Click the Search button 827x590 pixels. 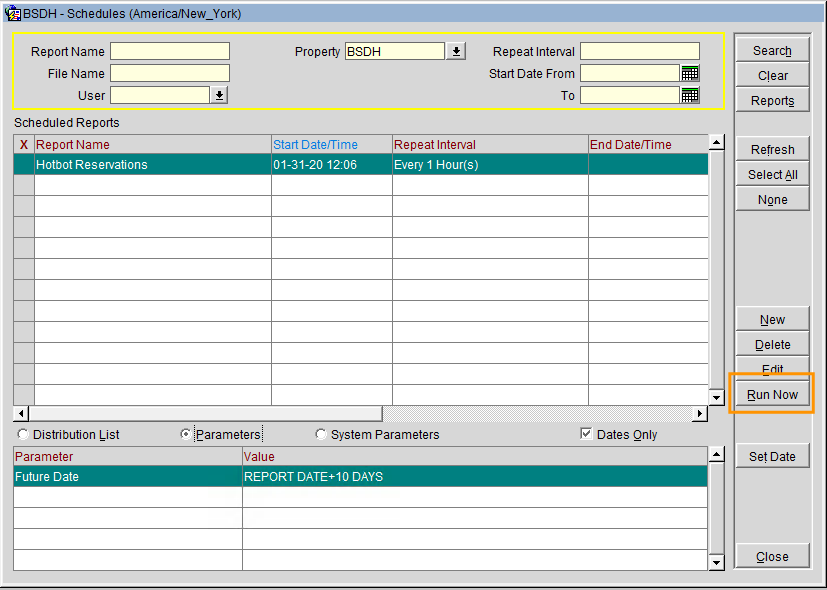click(x=772, y=51)
